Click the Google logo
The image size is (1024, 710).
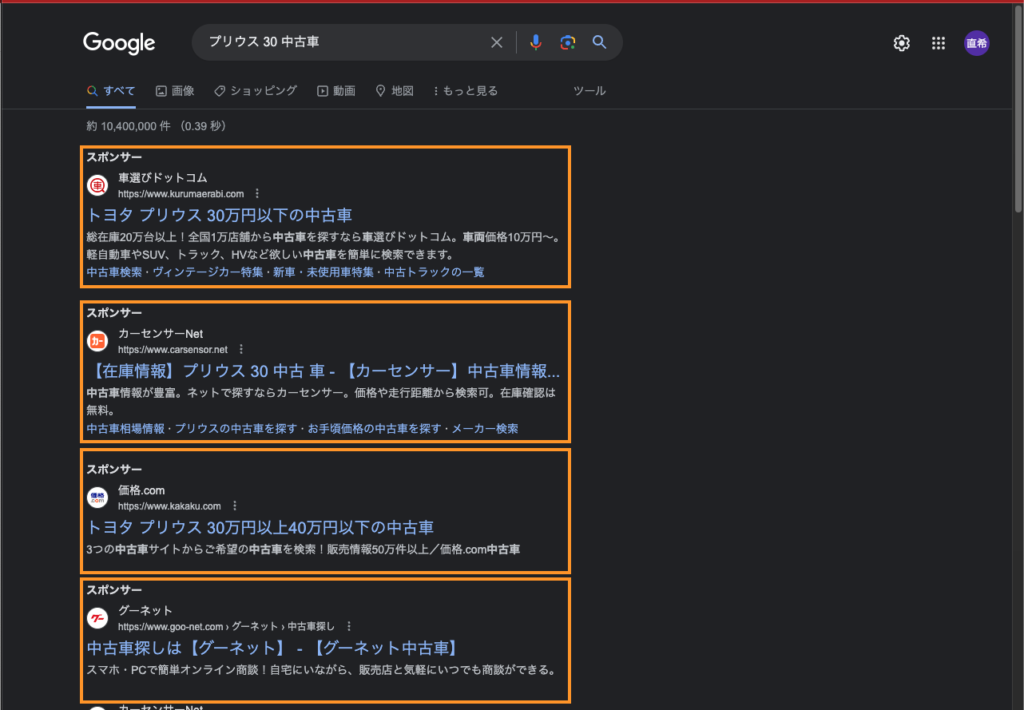[x=119, y=43]
